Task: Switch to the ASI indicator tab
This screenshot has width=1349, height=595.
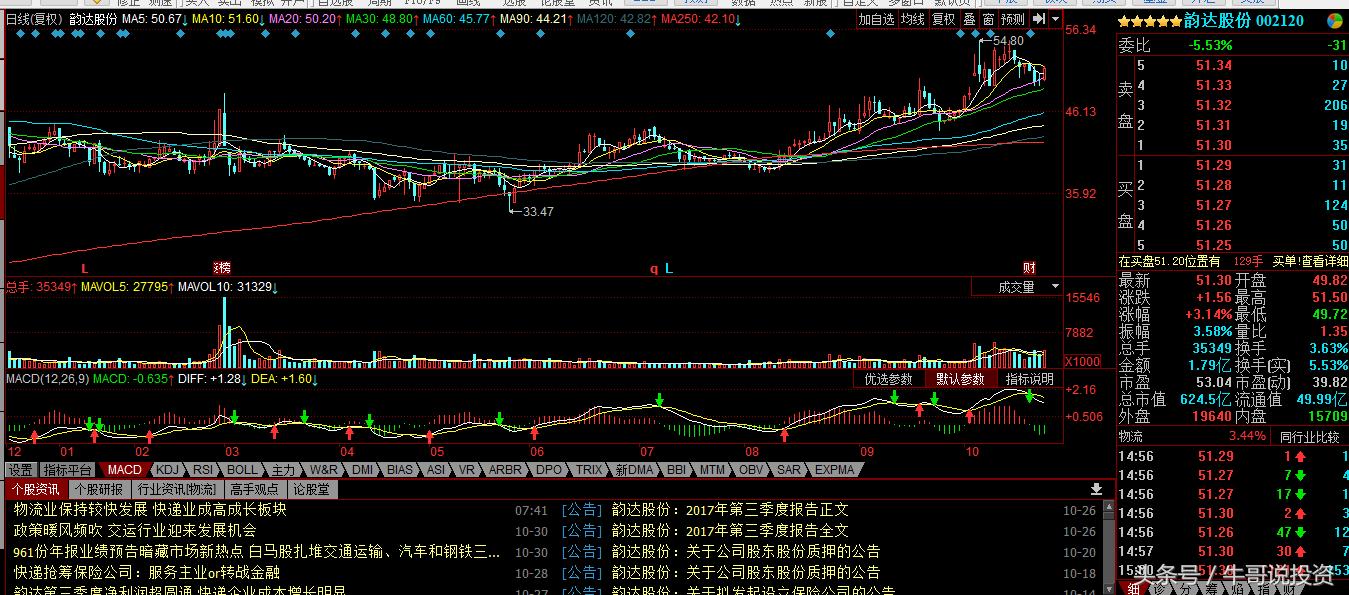Action: click(436, 470)
